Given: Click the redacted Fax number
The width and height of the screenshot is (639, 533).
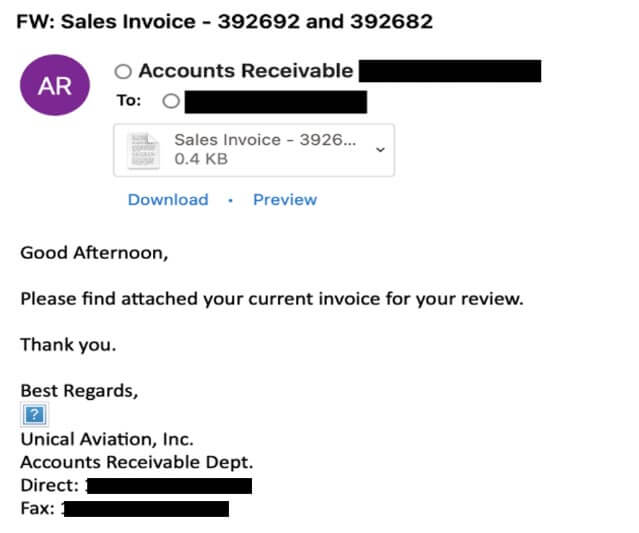Looking at the screenshot, I should click(x=146, y=509).
